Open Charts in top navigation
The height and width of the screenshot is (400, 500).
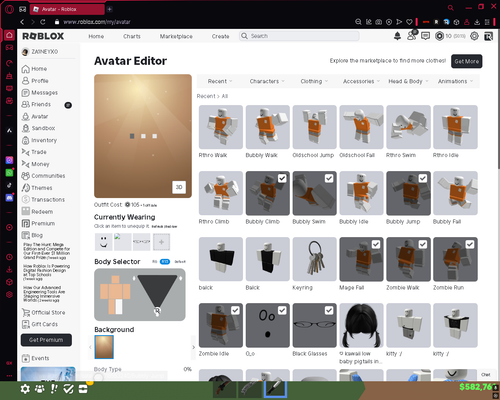tap(132, 36)
